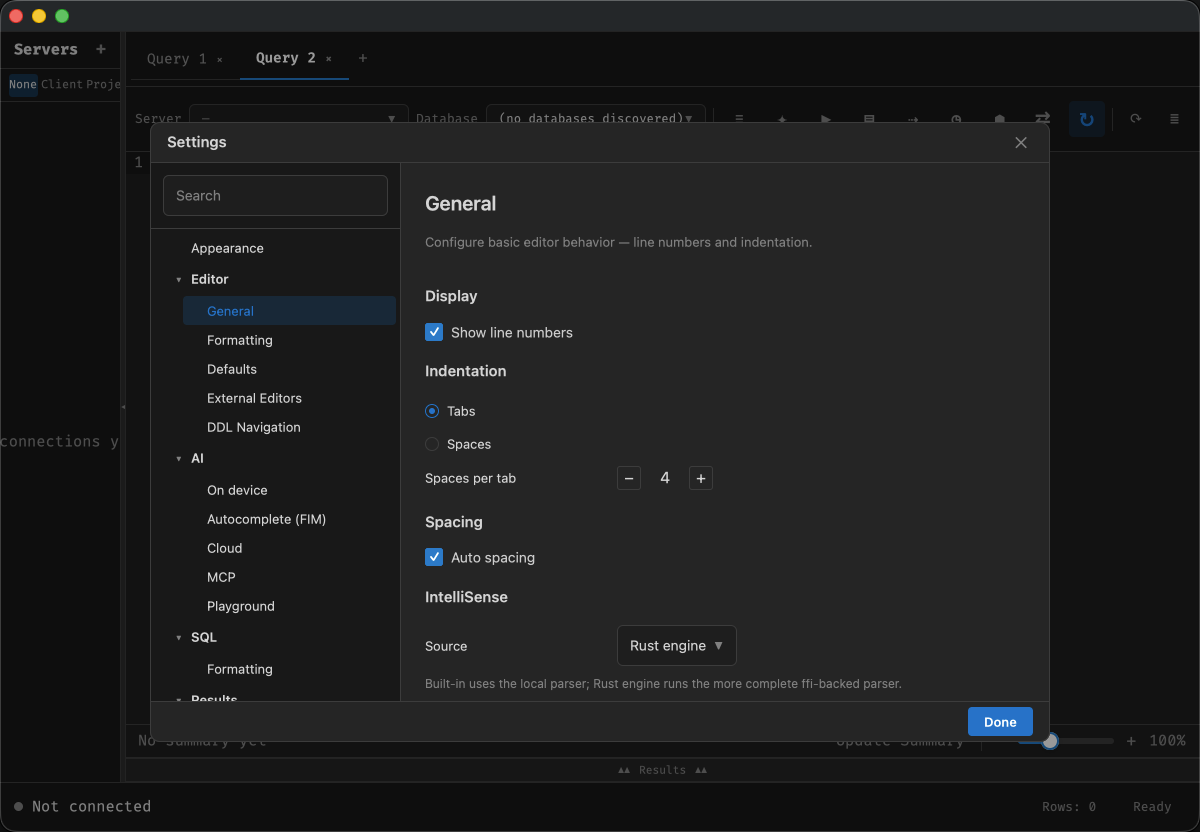The height and width of the screenshot is (832, 1200).
Task: Click the 100% zoom value
Action: click(x=1167, y=741)
